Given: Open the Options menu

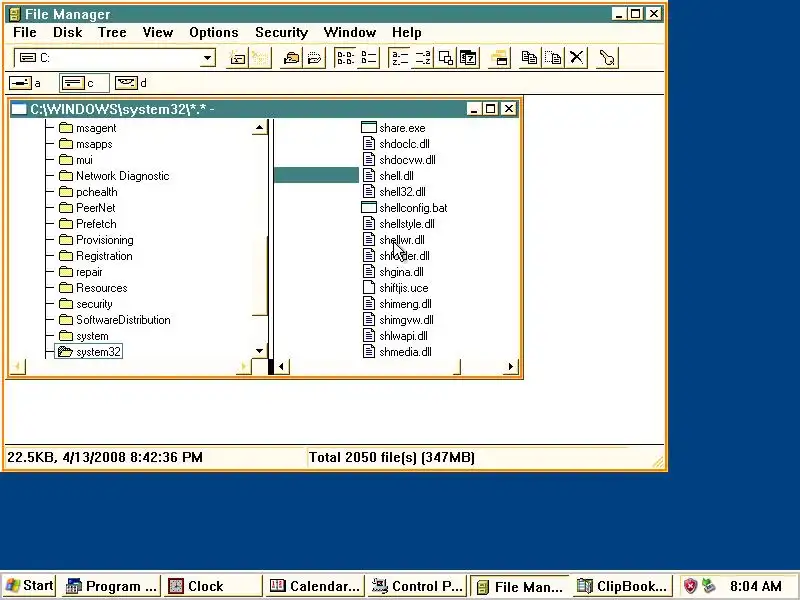Looking at the screenshot, I should [214, 33].
